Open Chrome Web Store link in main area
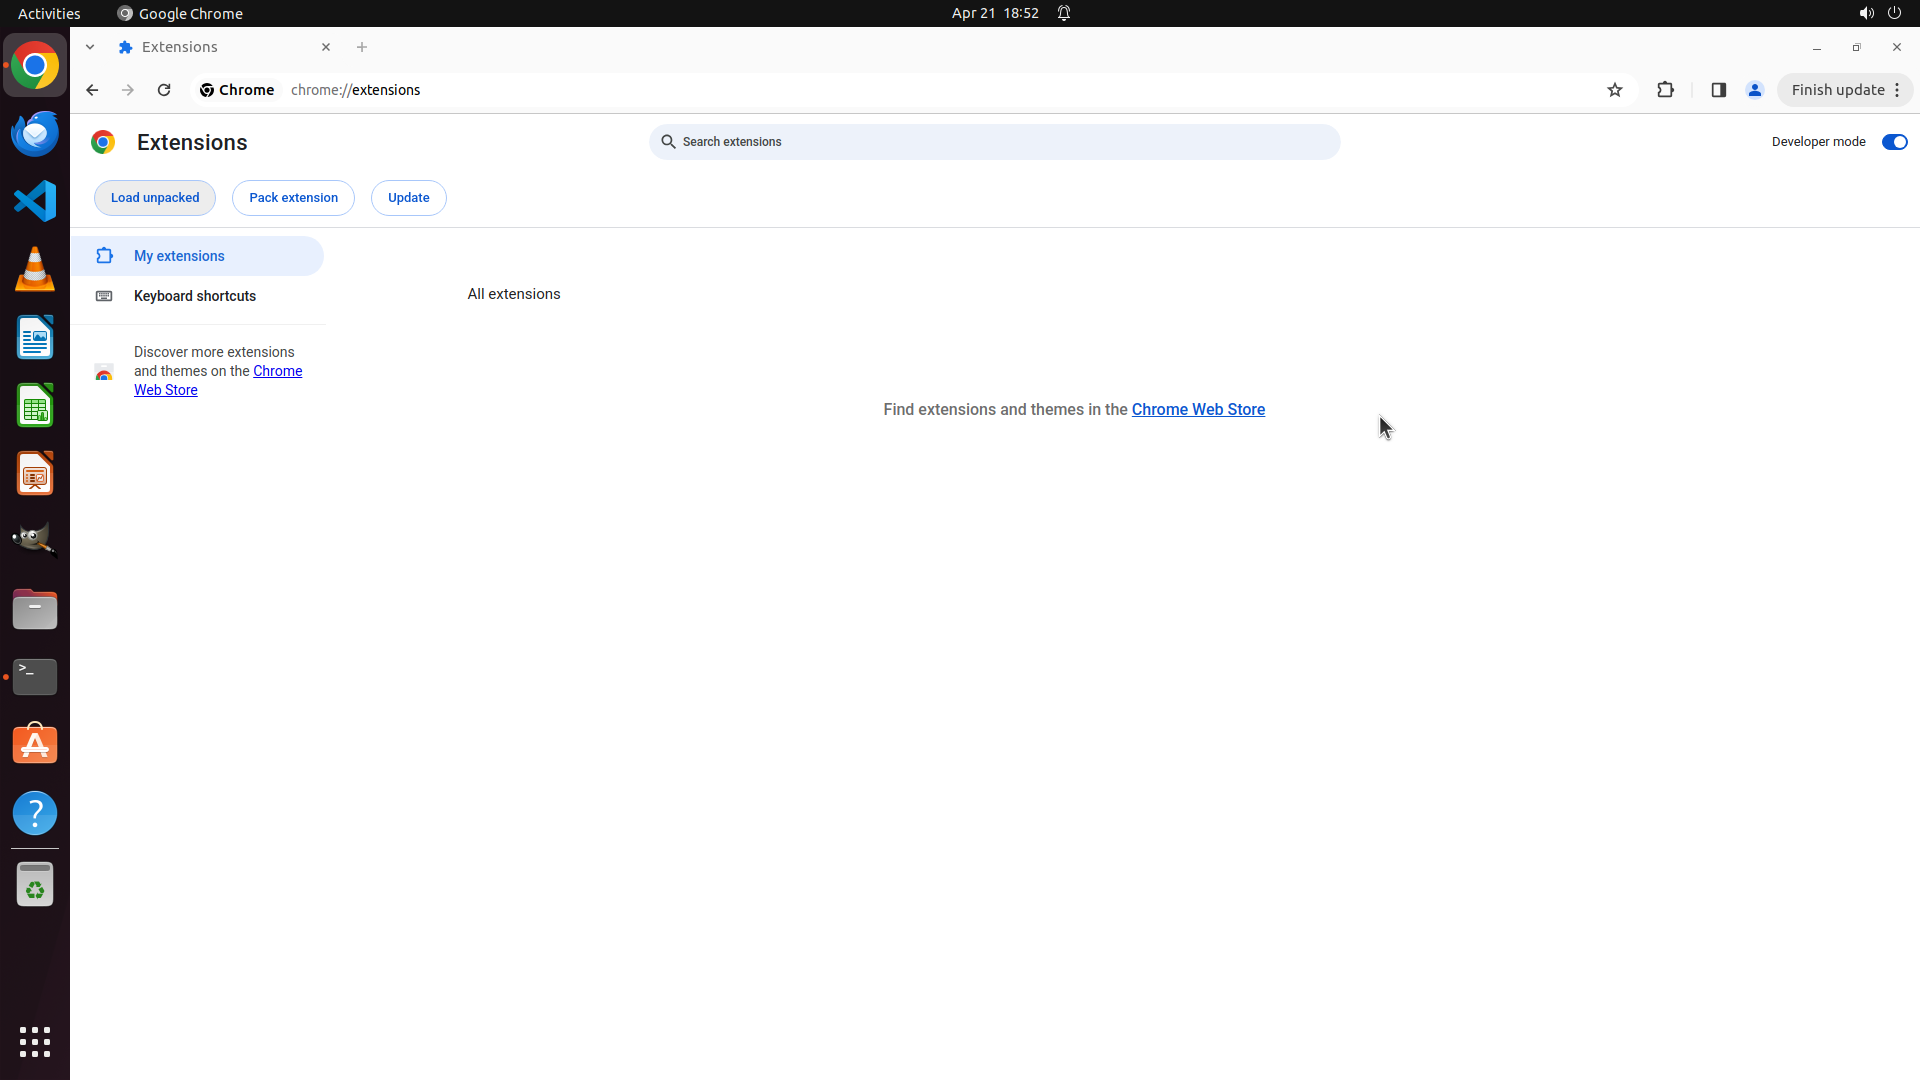The width and height of the screenshot is (1920, 1080). coord(1198,410)
